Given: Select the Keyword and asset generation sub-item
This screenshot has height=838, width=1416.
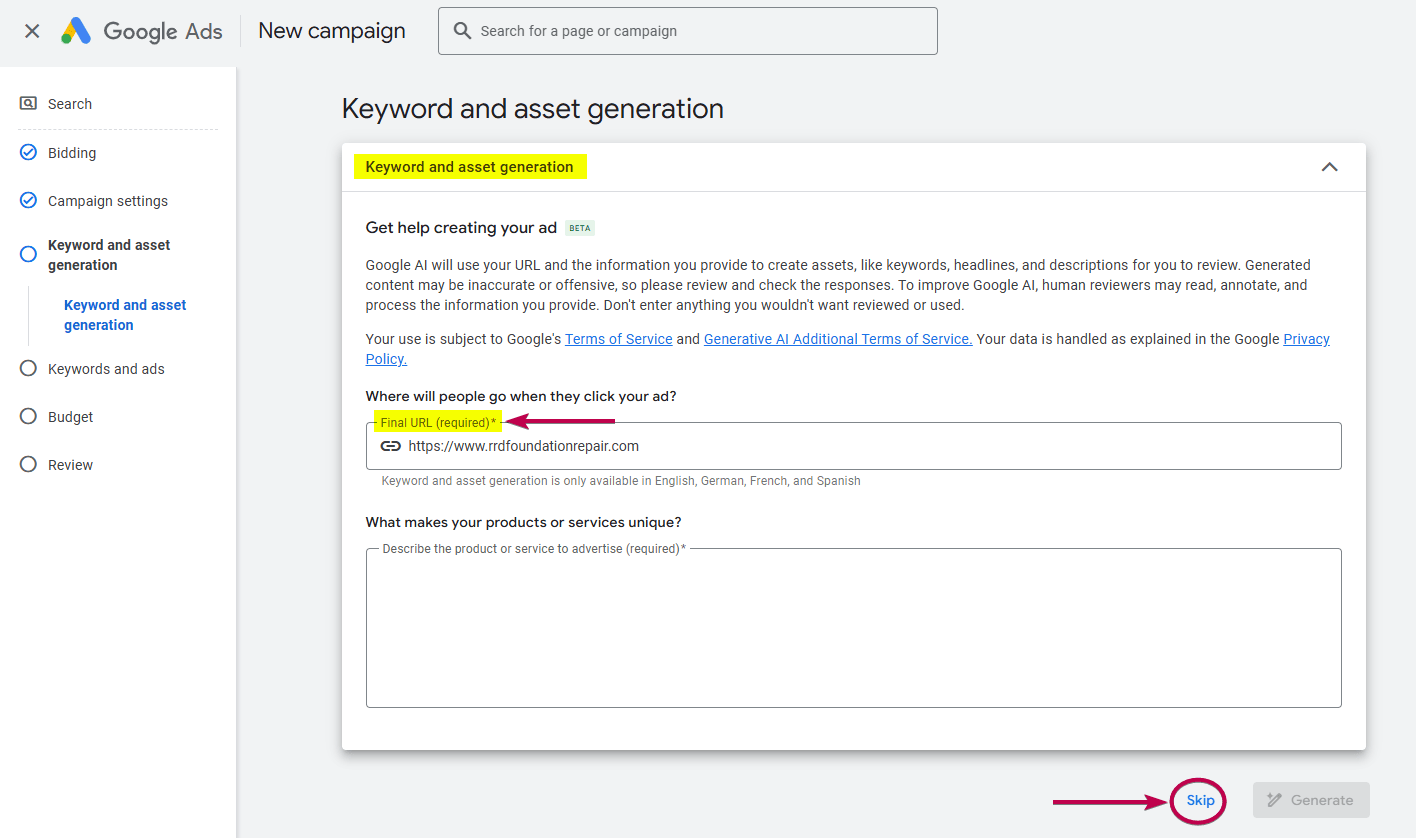Looking at the screenshot, I should point(125,315).
